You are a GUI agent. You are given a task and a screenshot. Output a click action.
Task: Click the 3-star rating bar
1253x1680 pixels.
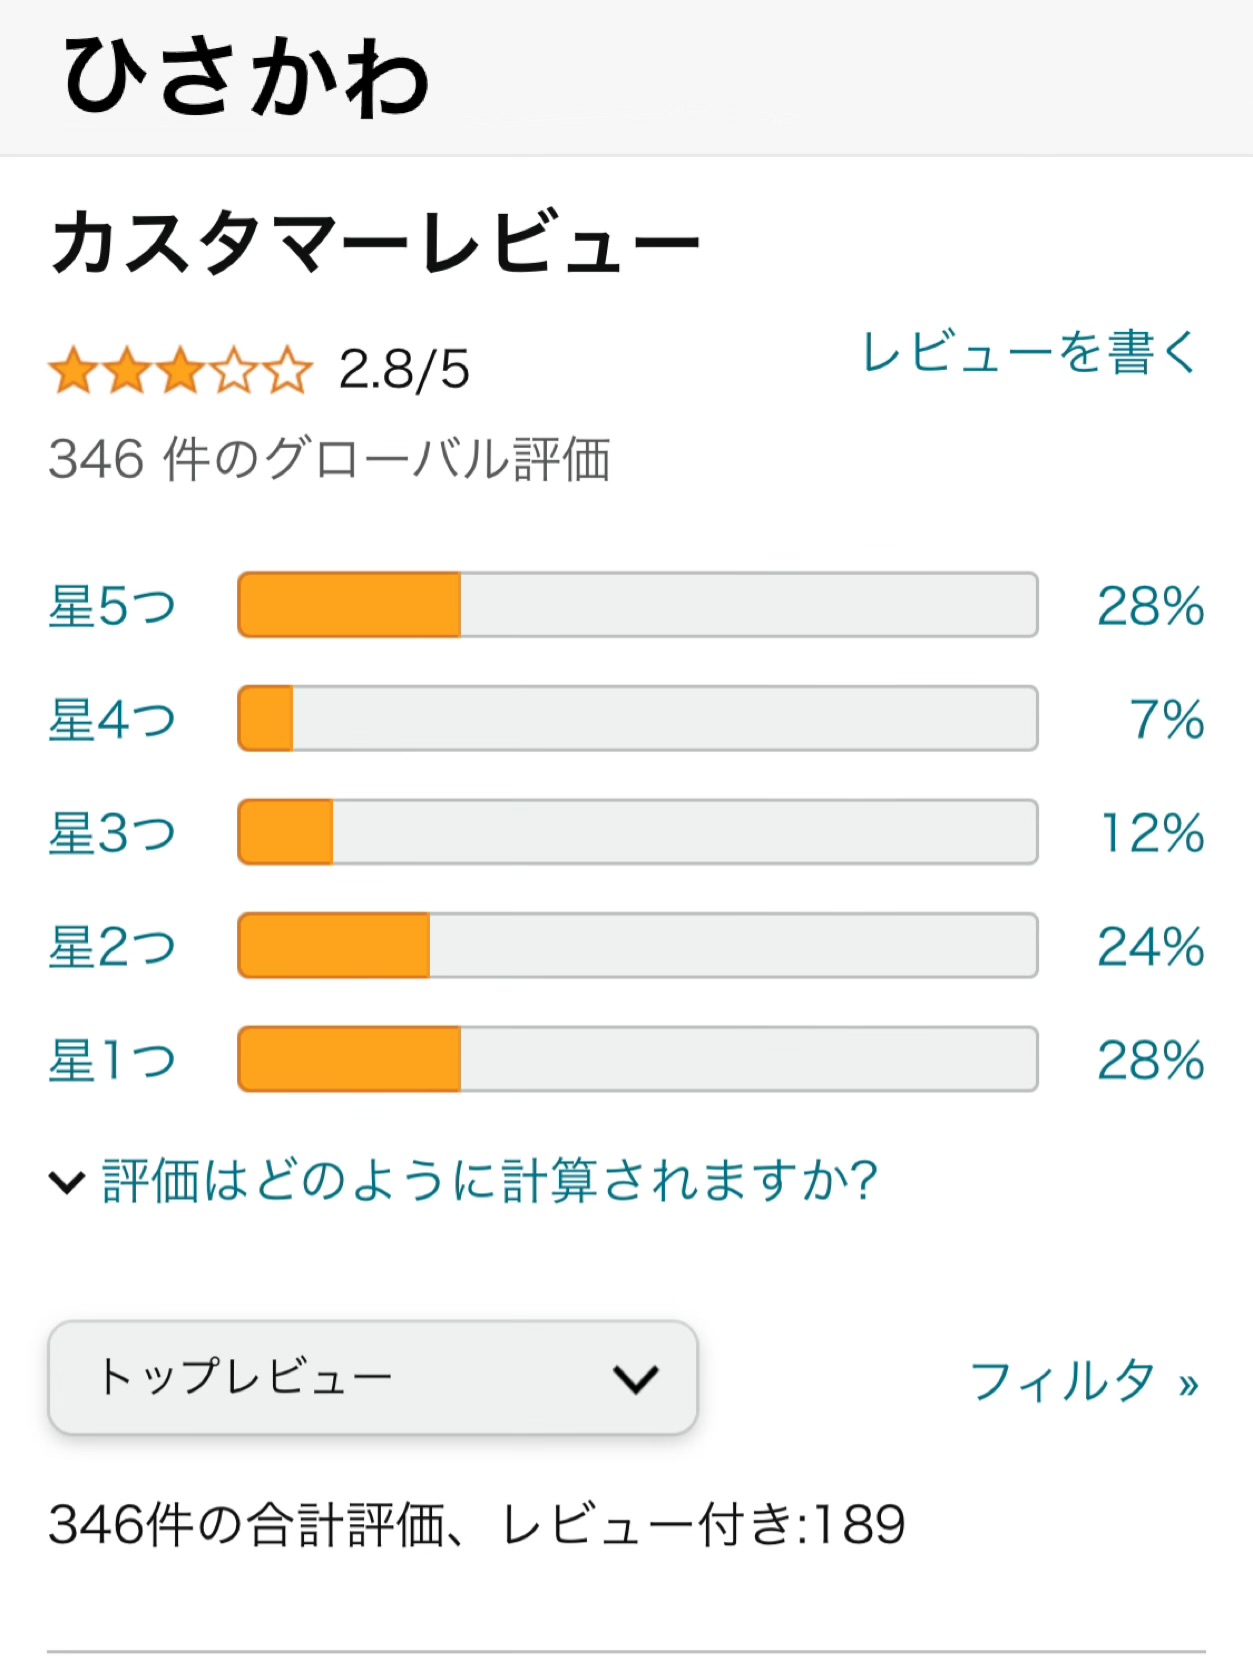pyautogui.click(x=637, y=832)
